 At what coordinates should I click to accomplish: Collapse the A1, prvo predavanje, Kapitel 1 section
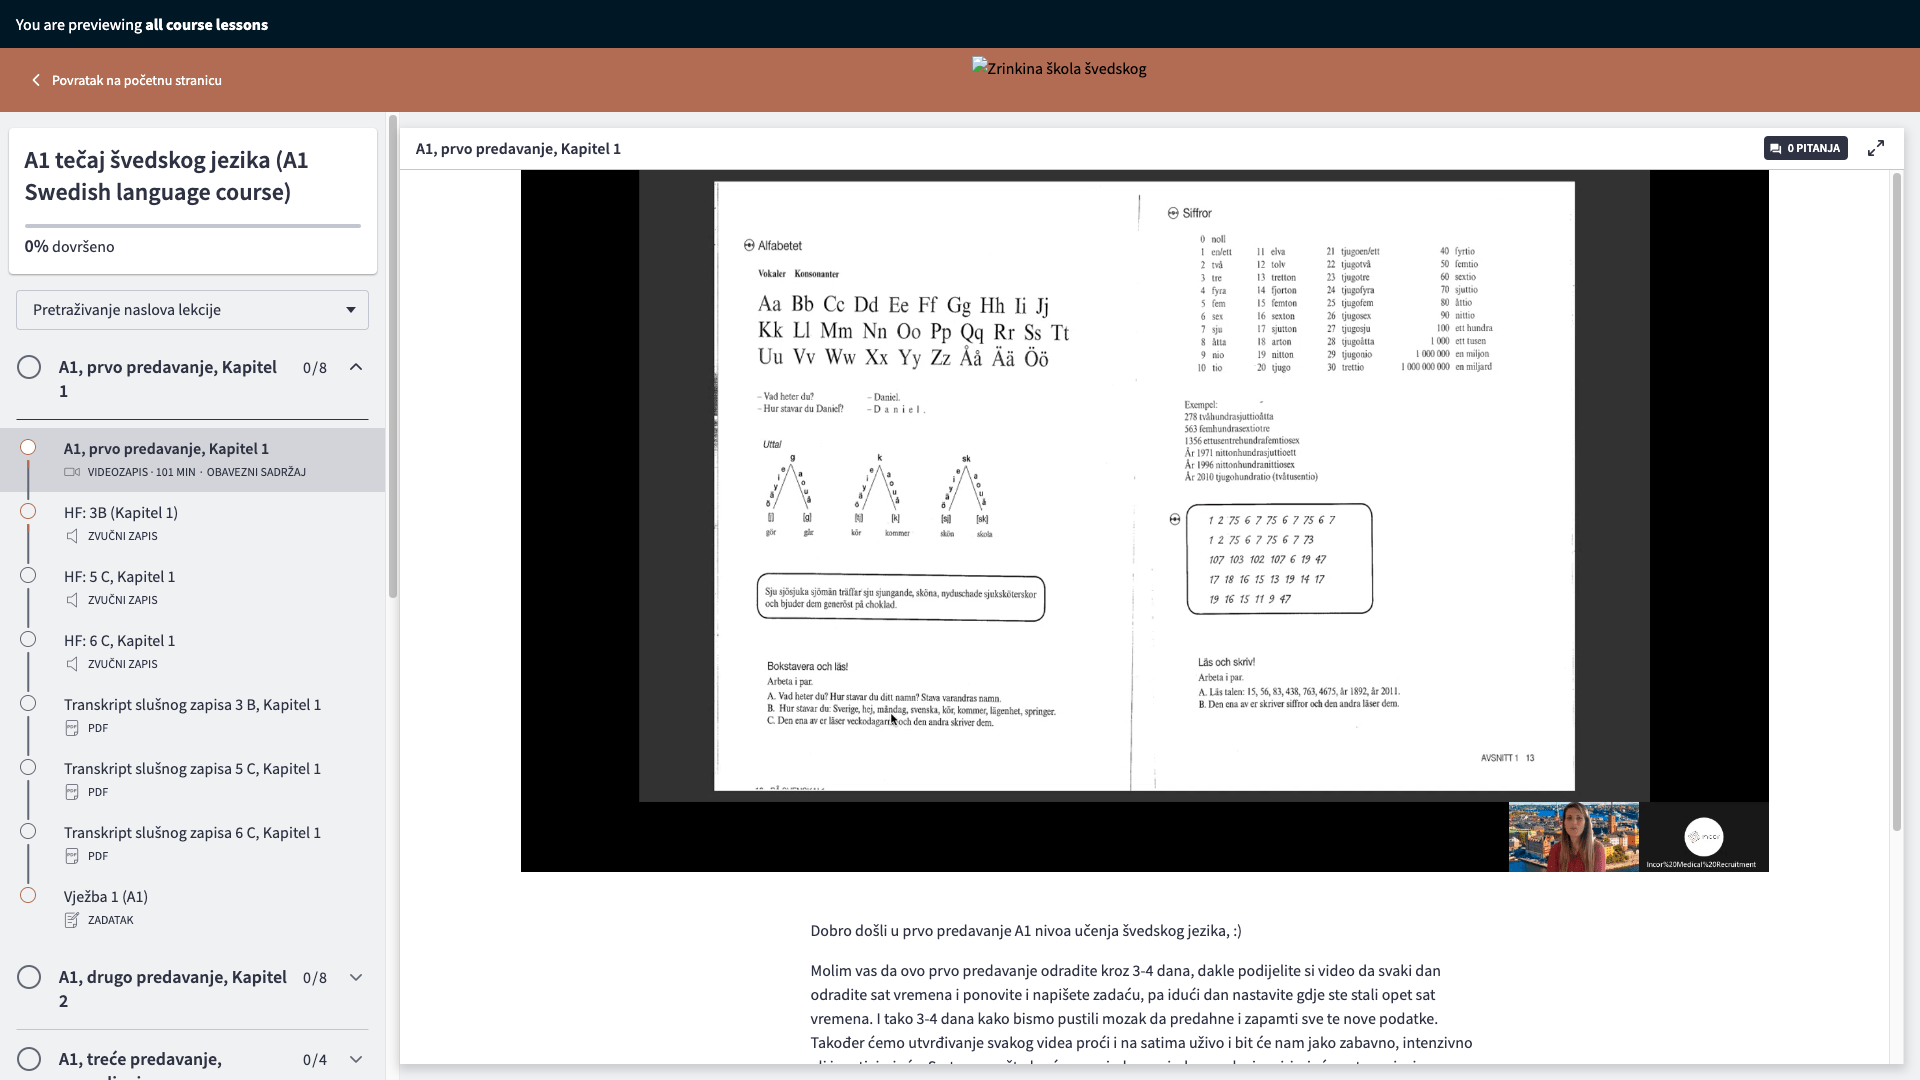[356, 367]
